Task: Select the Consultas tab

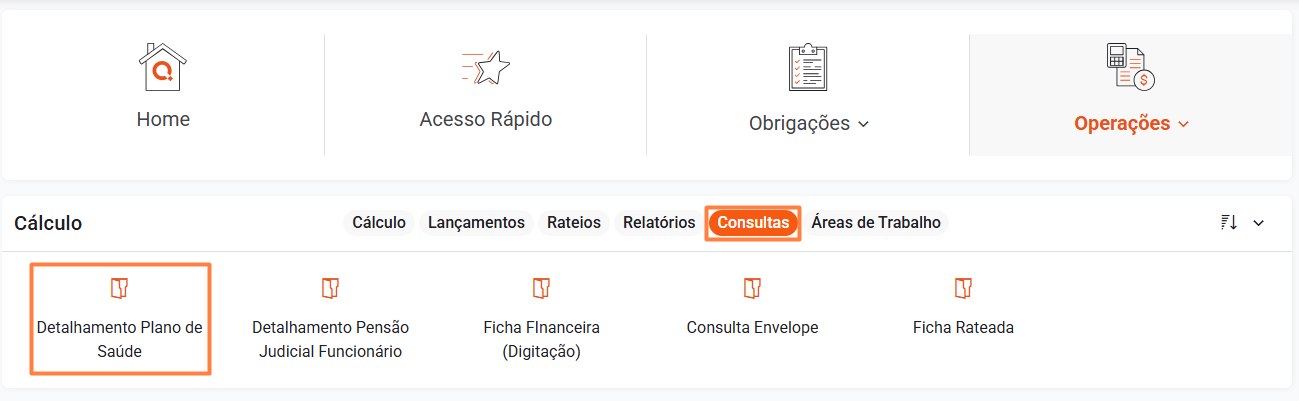Action: [x=753, y=223]
